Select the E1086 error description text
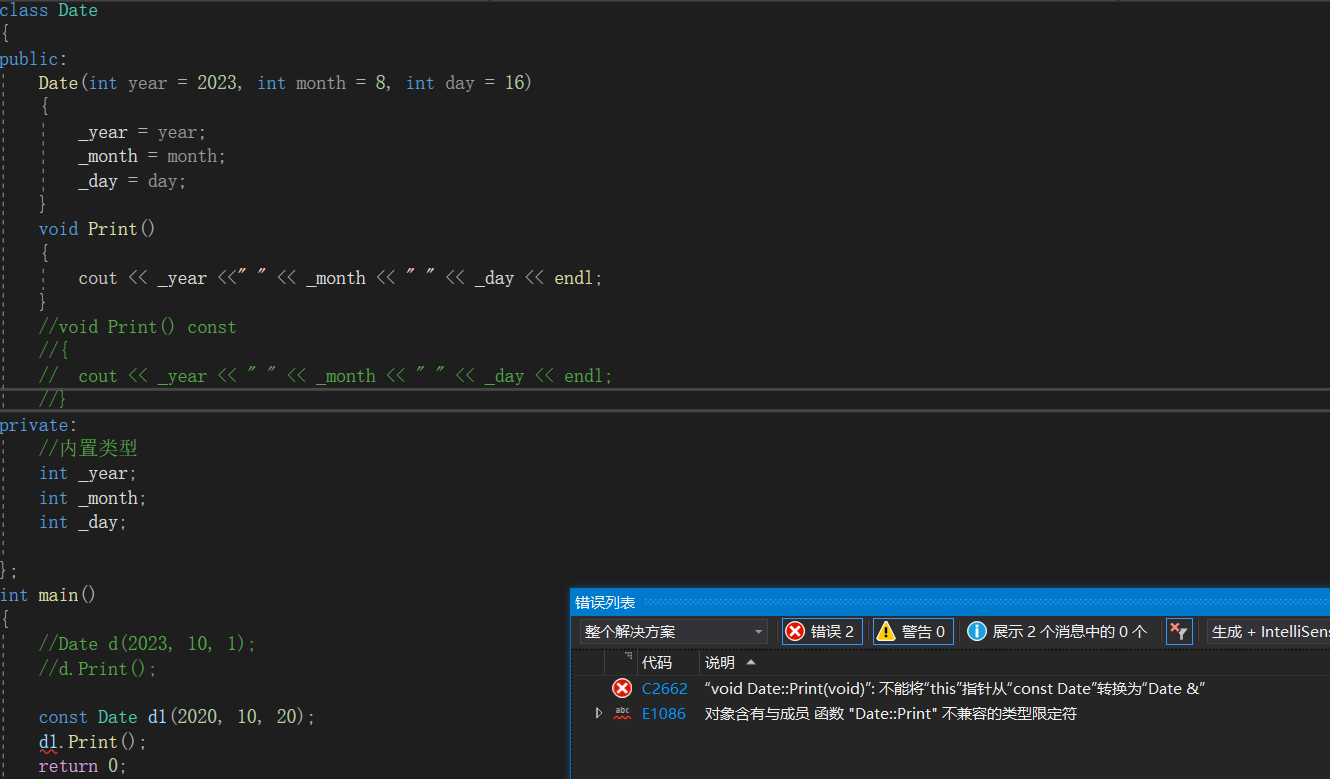Screen dimensions: 1330x779 890,713
